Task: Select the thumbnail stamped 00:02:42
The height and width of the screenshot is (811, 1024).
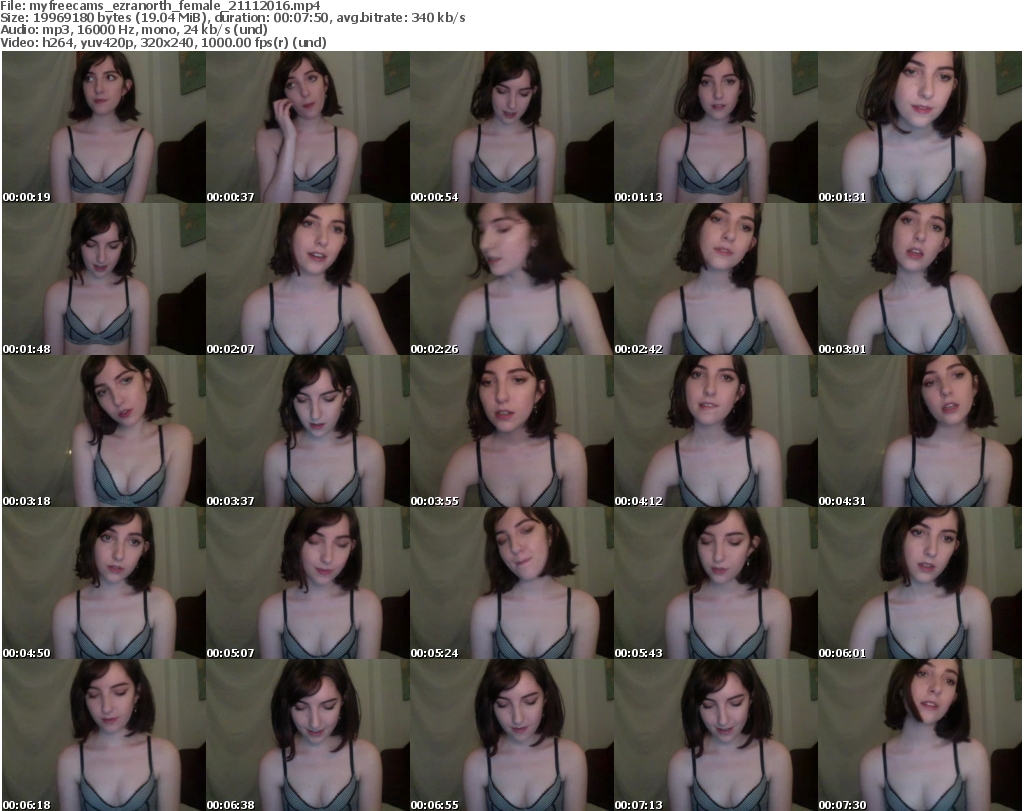Action: coord(716,279)
